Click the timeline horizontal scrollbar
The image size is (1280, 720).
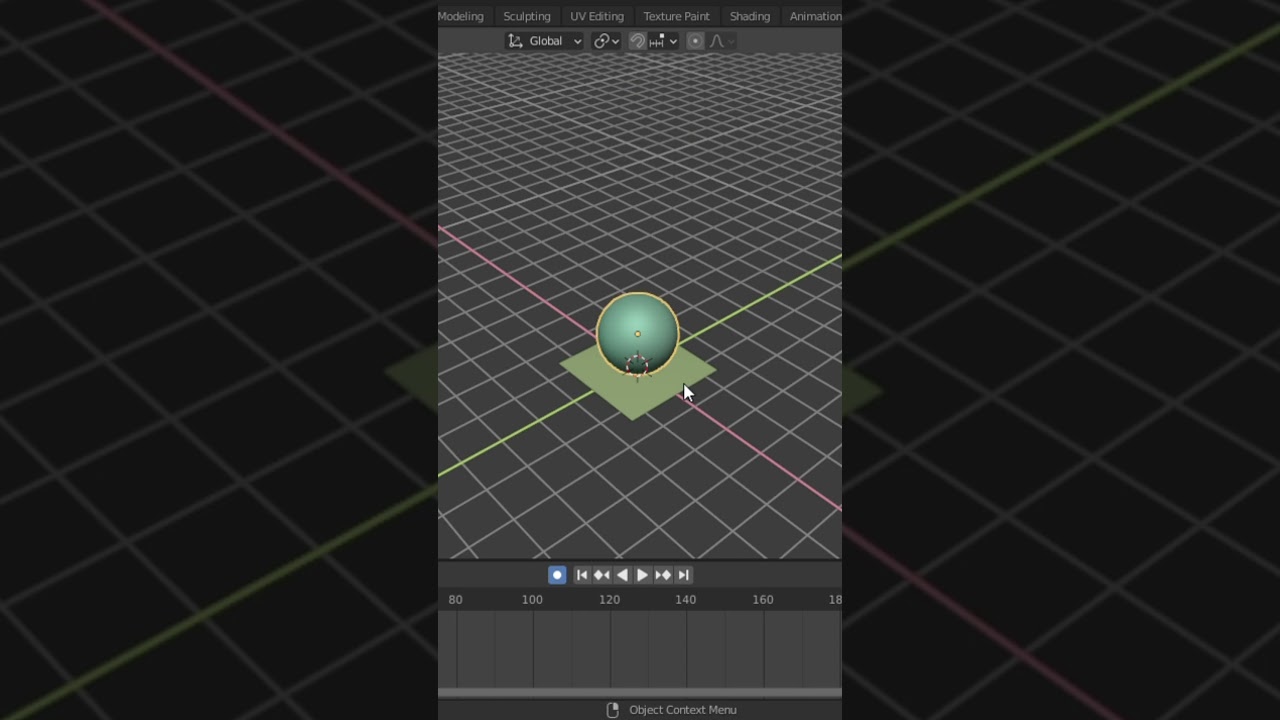640,692
